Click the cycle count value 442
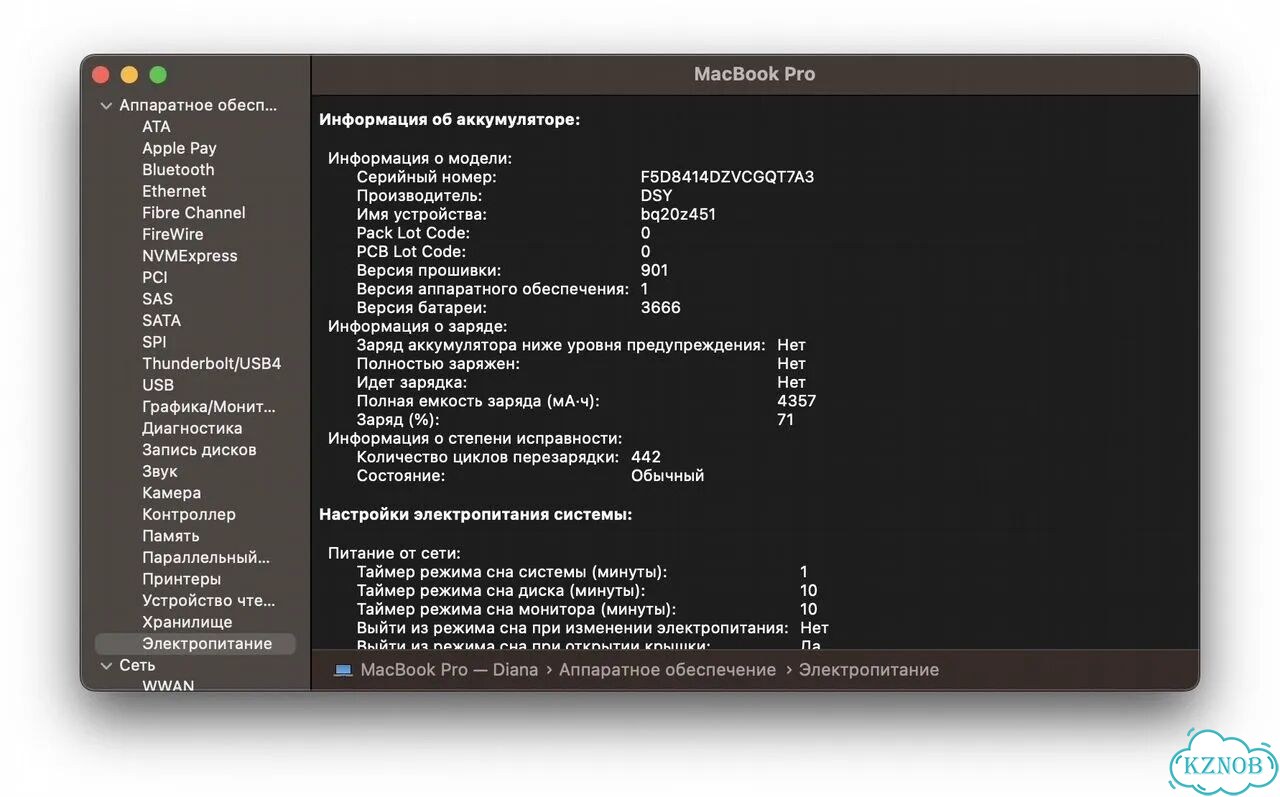 tap(646, 457)
